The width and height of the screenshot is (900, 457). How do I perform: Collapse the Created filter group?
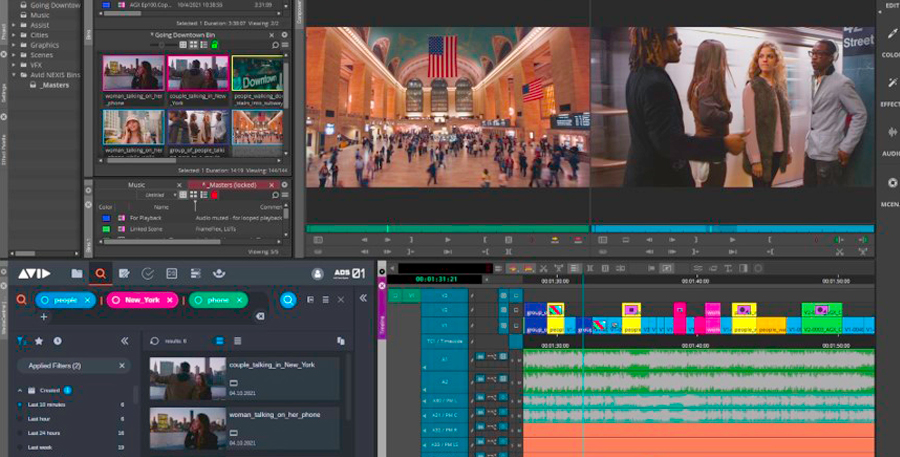[20, 390]
